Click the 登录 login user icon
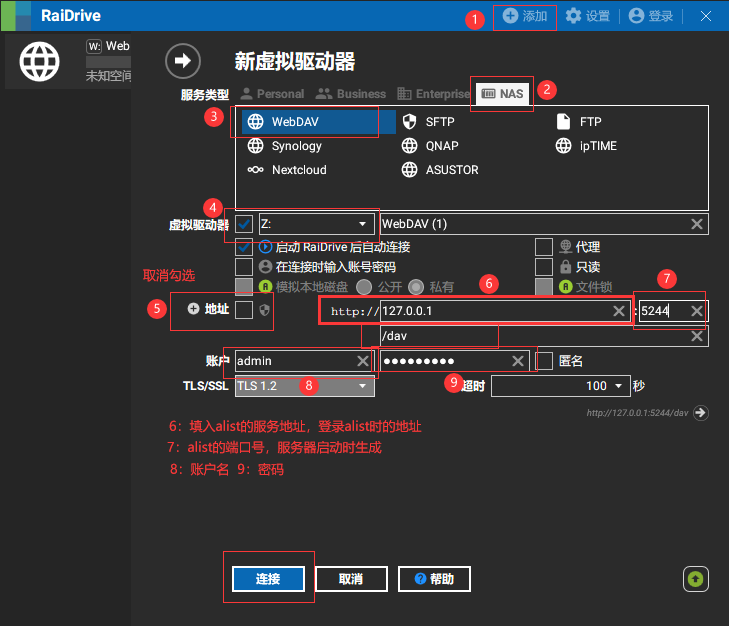729x626 pixels. tap(636, 16)
